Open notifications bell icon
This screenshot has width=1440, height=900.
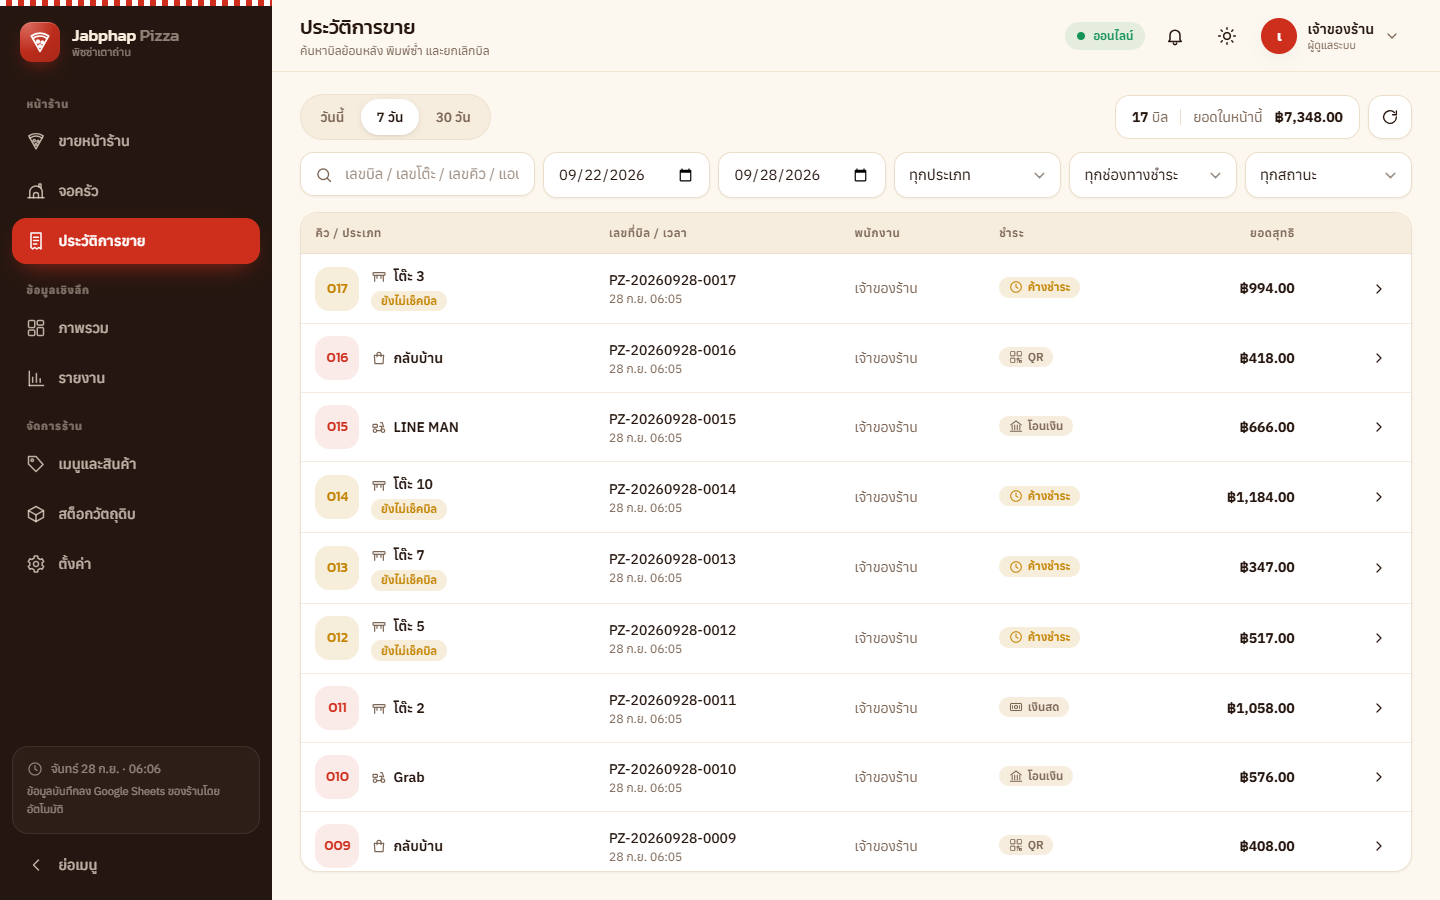click(x=1175, y=37)
